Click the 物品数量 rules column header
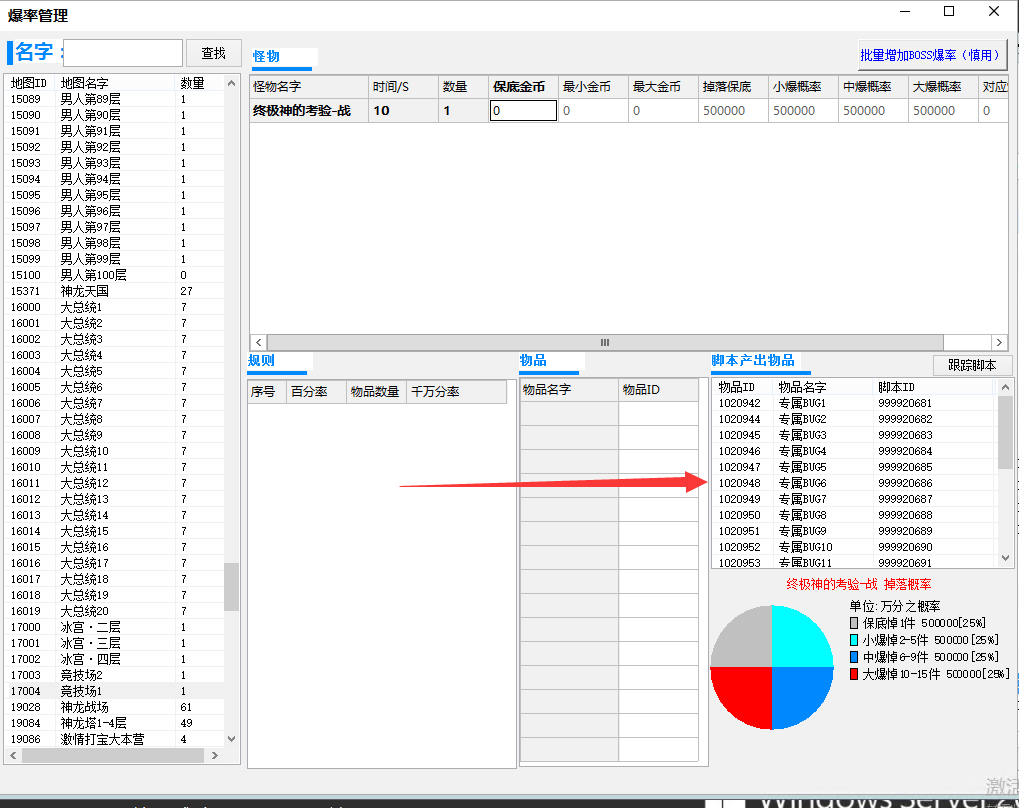 [x=376, y=392]
